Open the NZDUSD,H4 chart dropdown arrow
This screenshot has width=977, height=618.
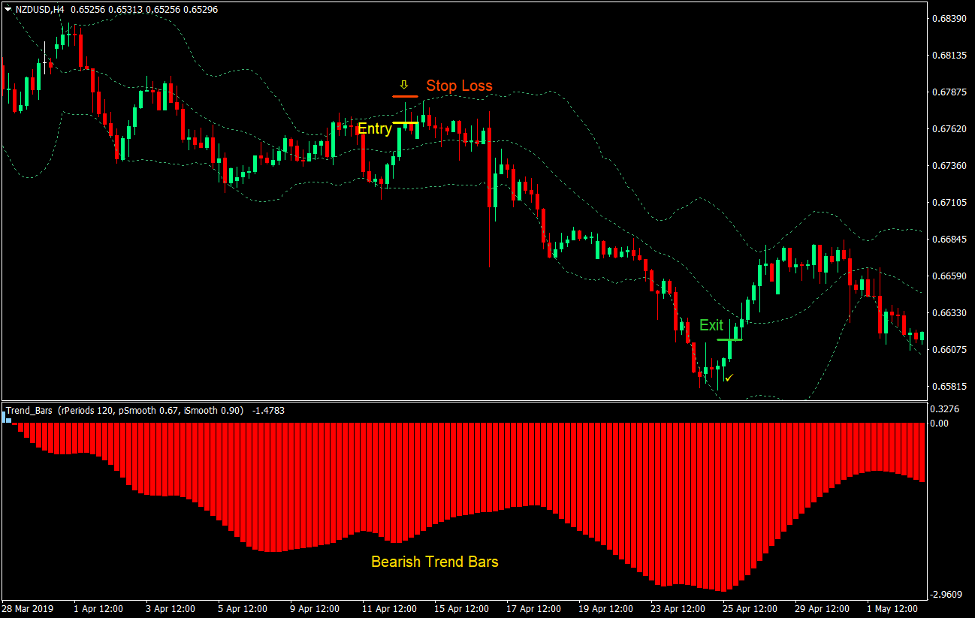[7, 9]
